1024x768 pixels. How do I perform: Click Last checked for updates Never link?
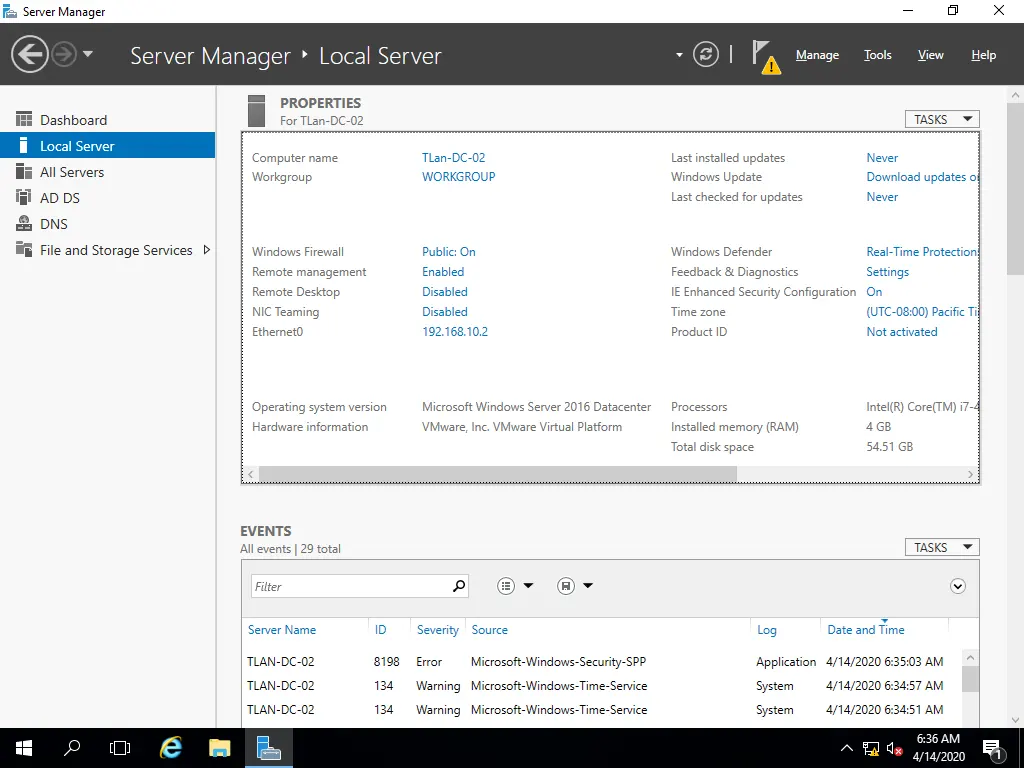[x=882, y=197]
